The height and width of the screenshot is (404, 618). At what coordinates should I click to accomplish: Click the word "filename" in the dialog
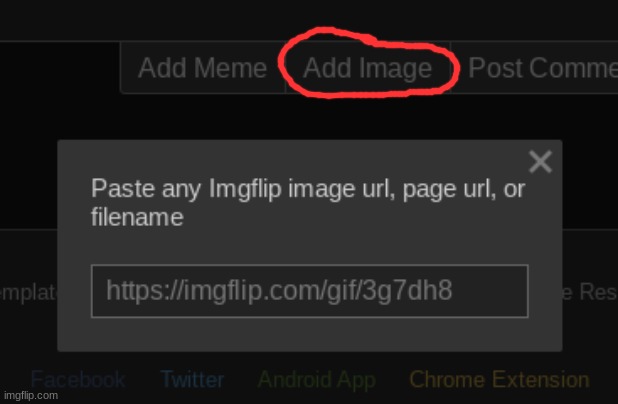pyautogui.click(x=137, y=217)
